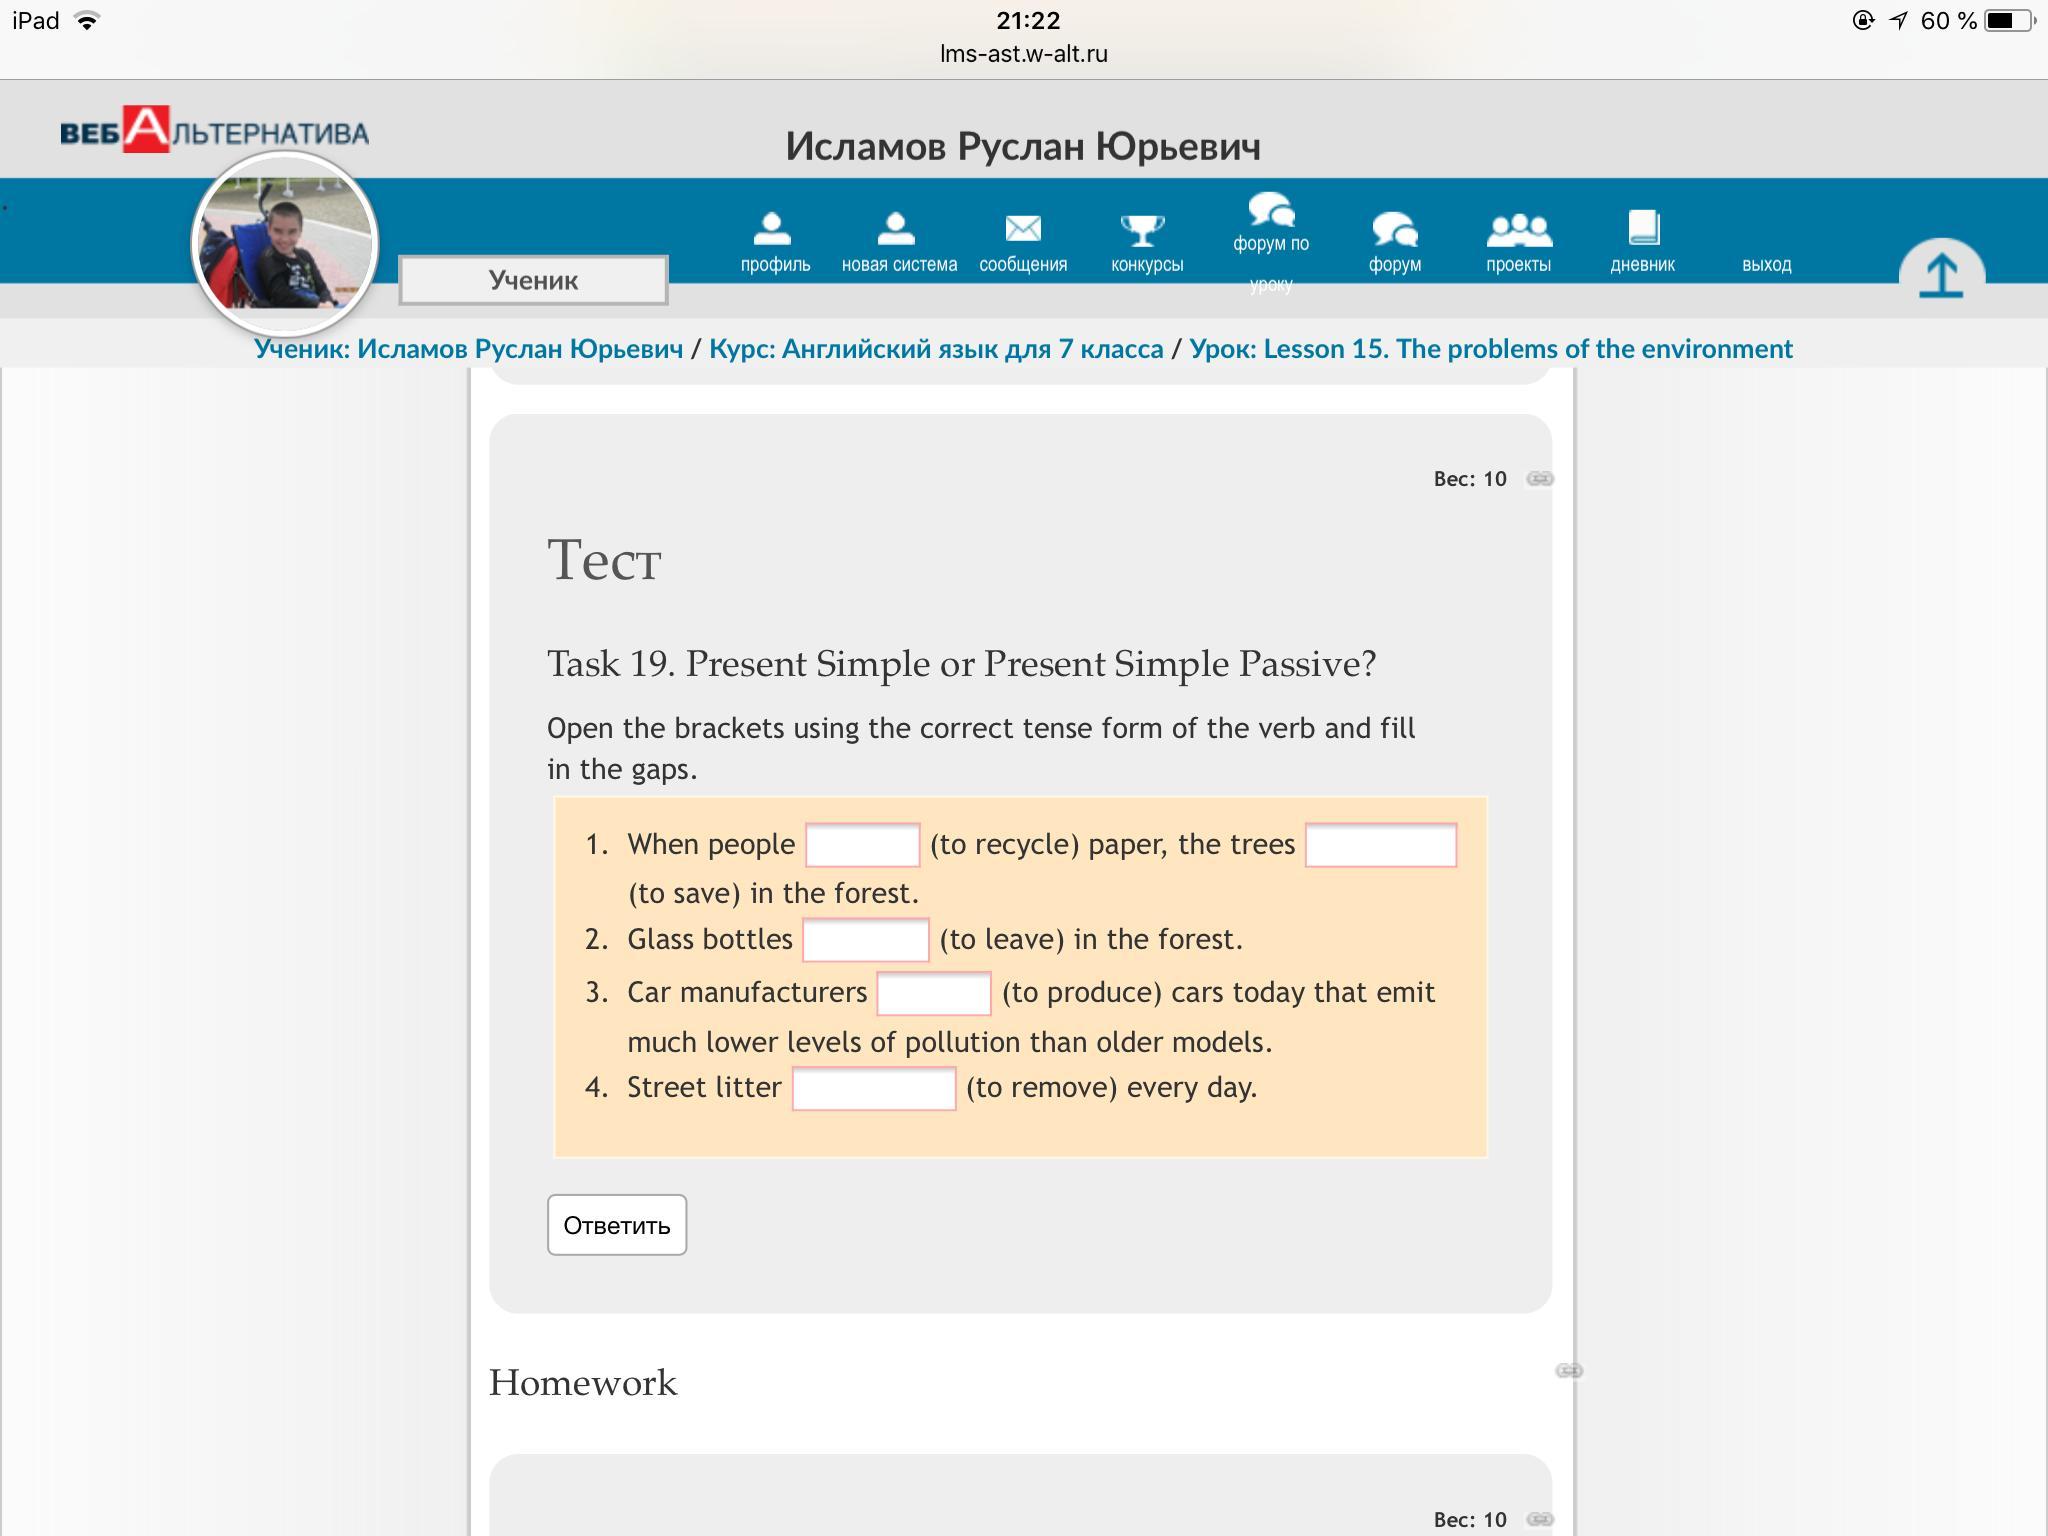
Task: Open сообщения envelope icon
Action: pyautogui.click(x=1022, y=229)
